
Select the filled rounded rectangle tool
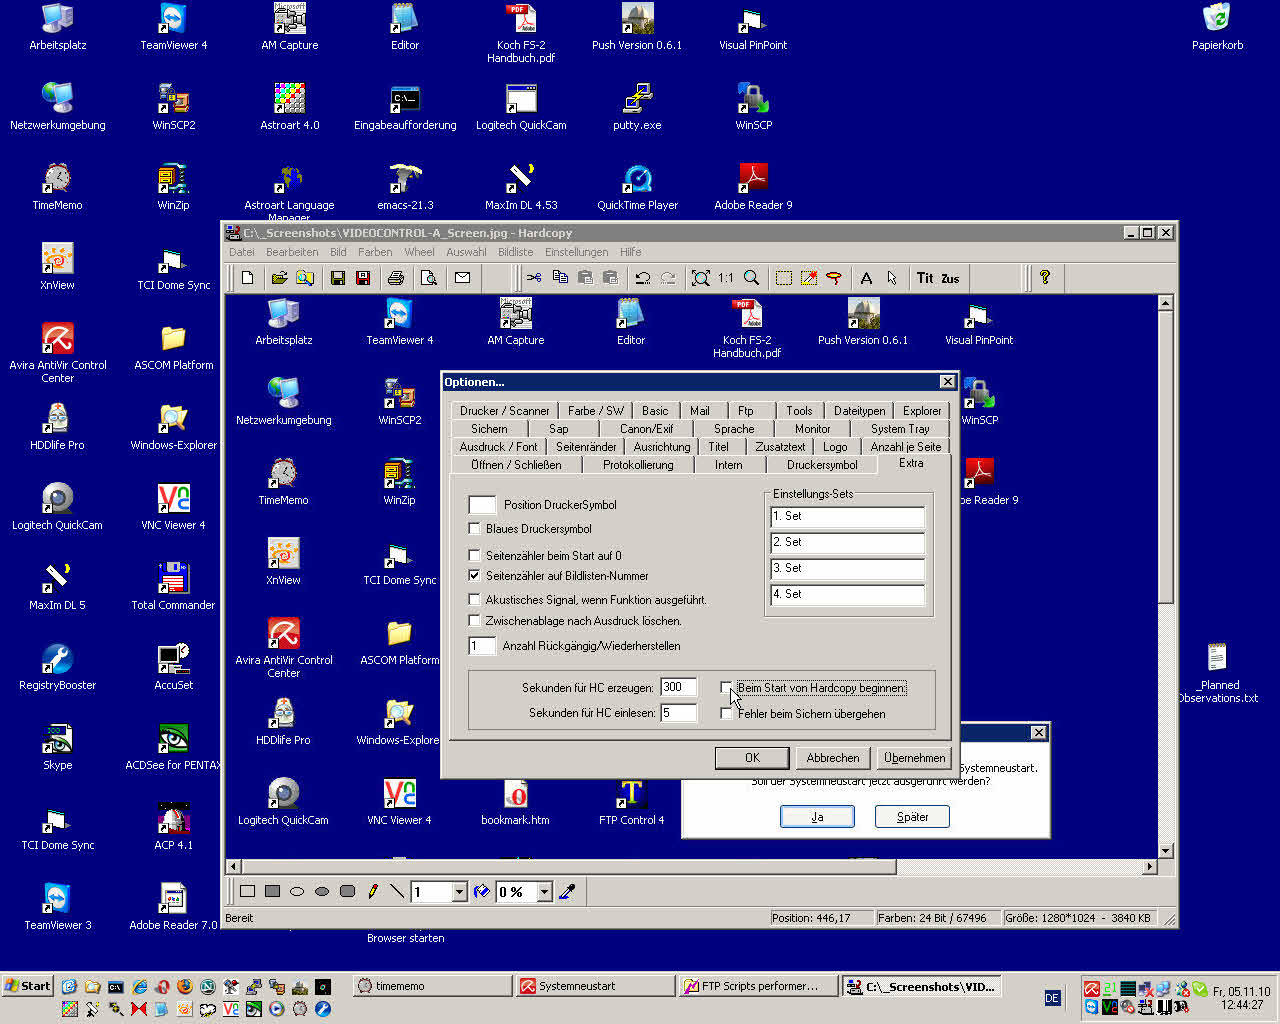(x=347, y=891)
